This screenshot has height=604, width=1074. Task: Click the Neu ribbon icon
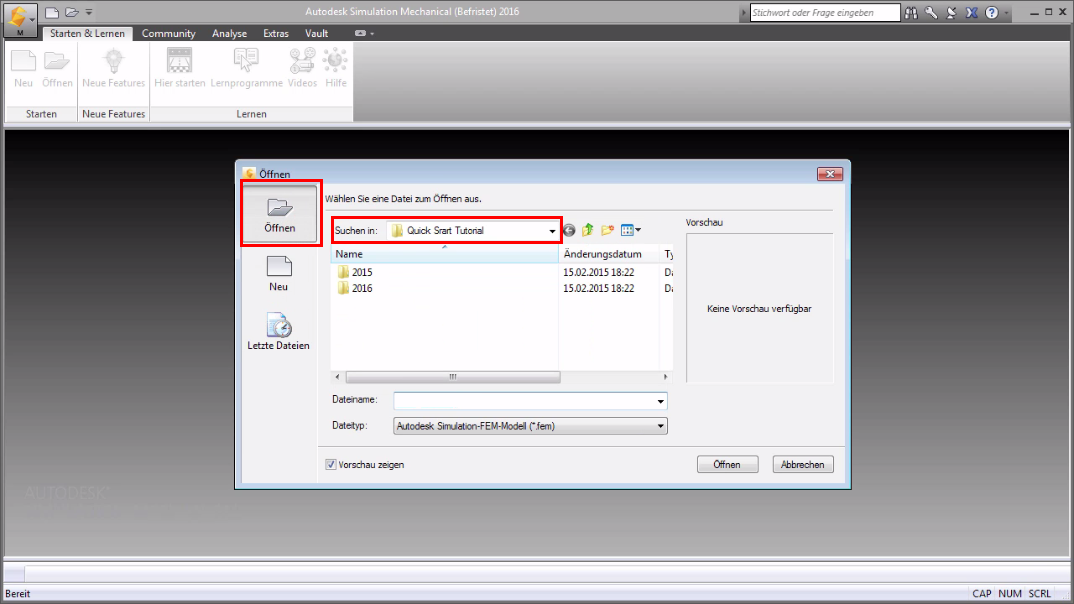tap(23, 68)
